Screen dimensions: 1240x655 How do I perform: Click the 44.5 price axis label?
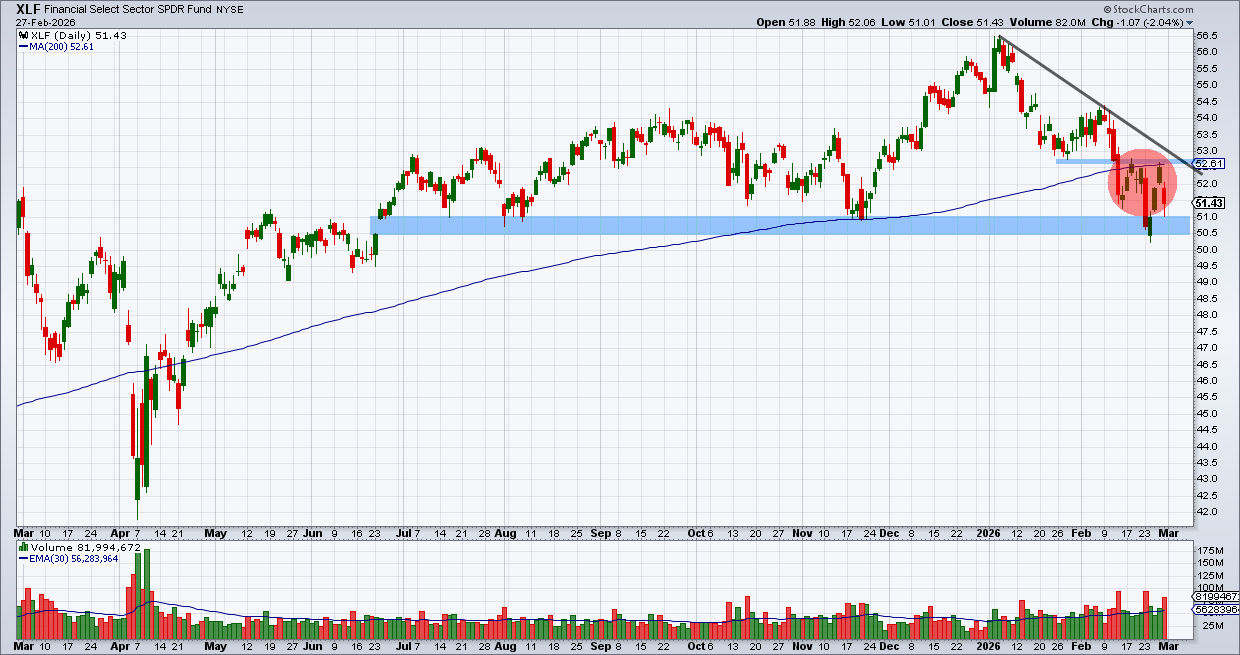coord(1206,430)
